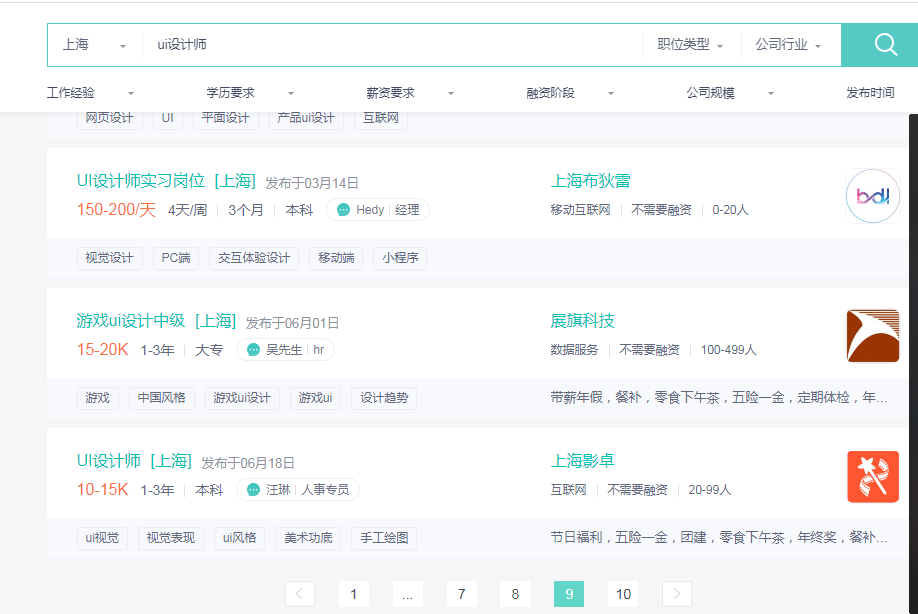
Task: Click the 上海影卓 company logo
Action: click(871, 476)
